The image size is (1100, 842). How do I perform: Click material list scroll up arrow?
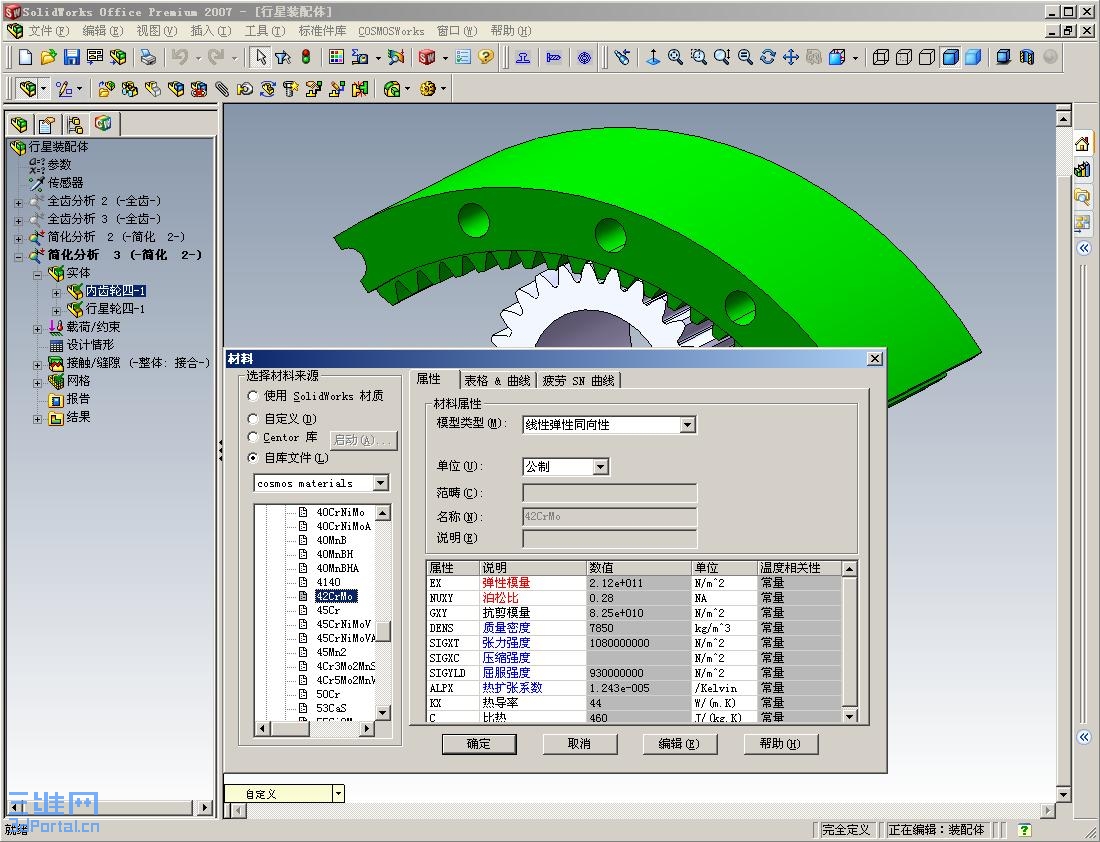point(383,513)
